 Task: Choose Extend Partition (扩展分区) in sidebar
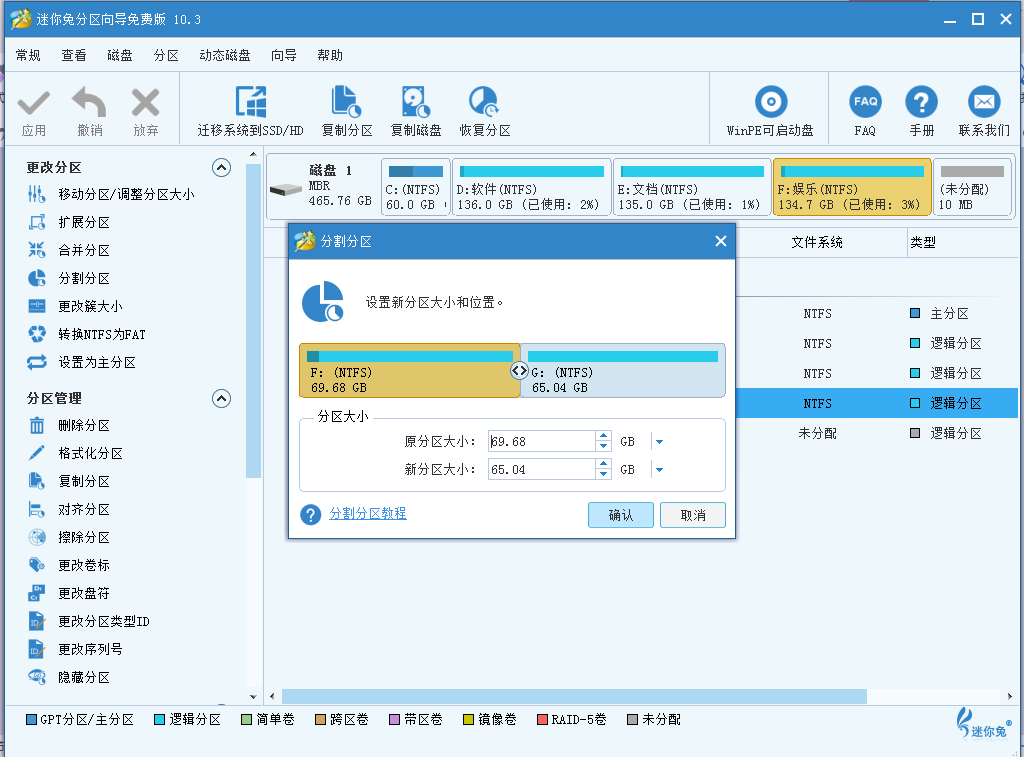(x=84, y=222)
